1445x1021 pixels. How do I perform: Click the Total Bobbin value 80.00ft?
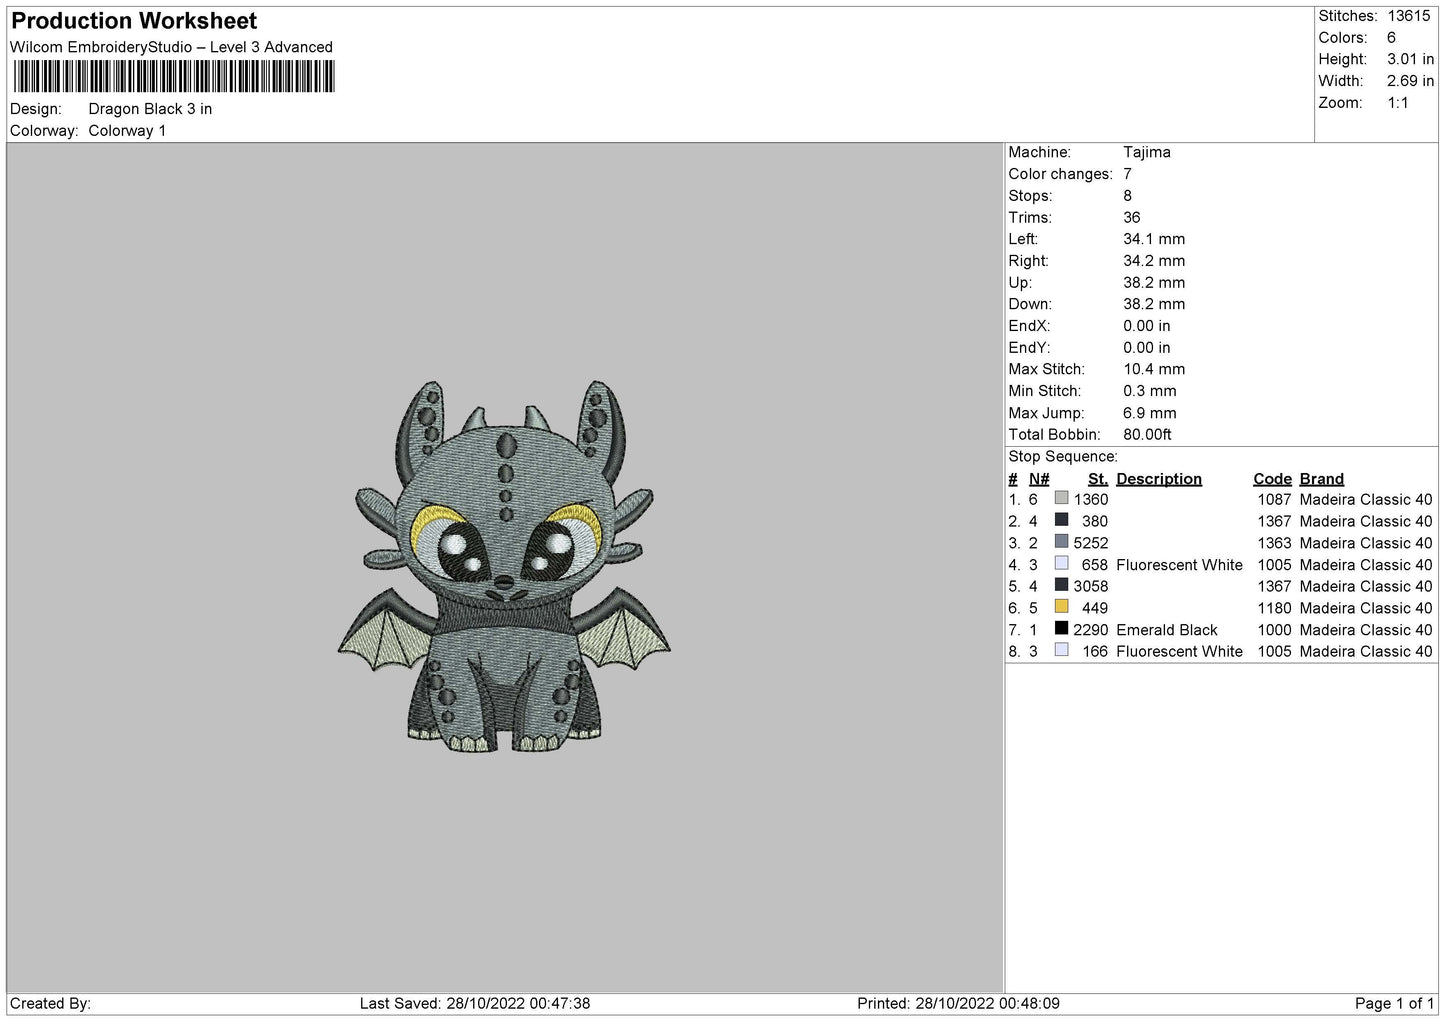1147,435
